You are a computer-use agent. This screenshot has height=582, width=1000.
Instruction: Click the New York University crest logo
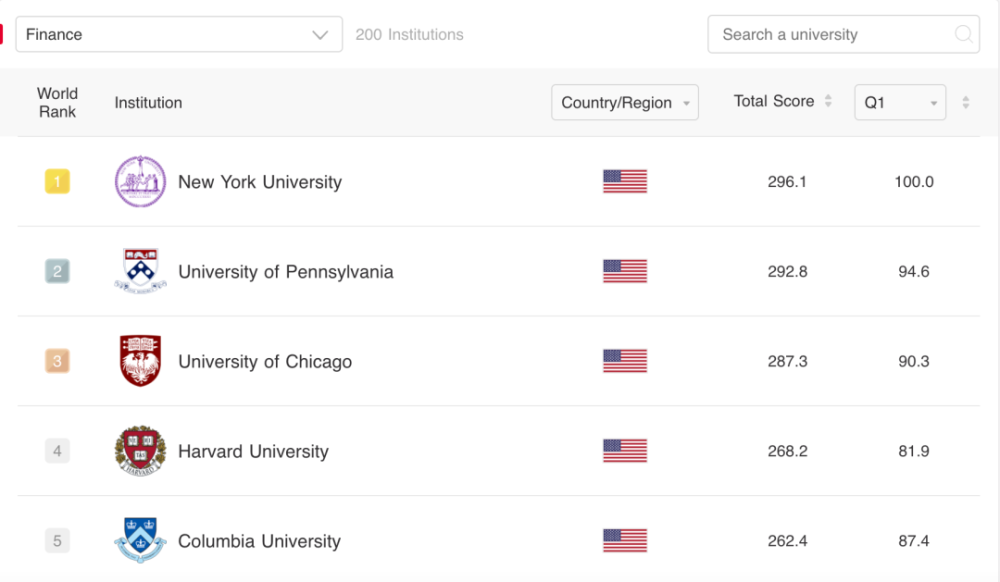coord(140,182)
